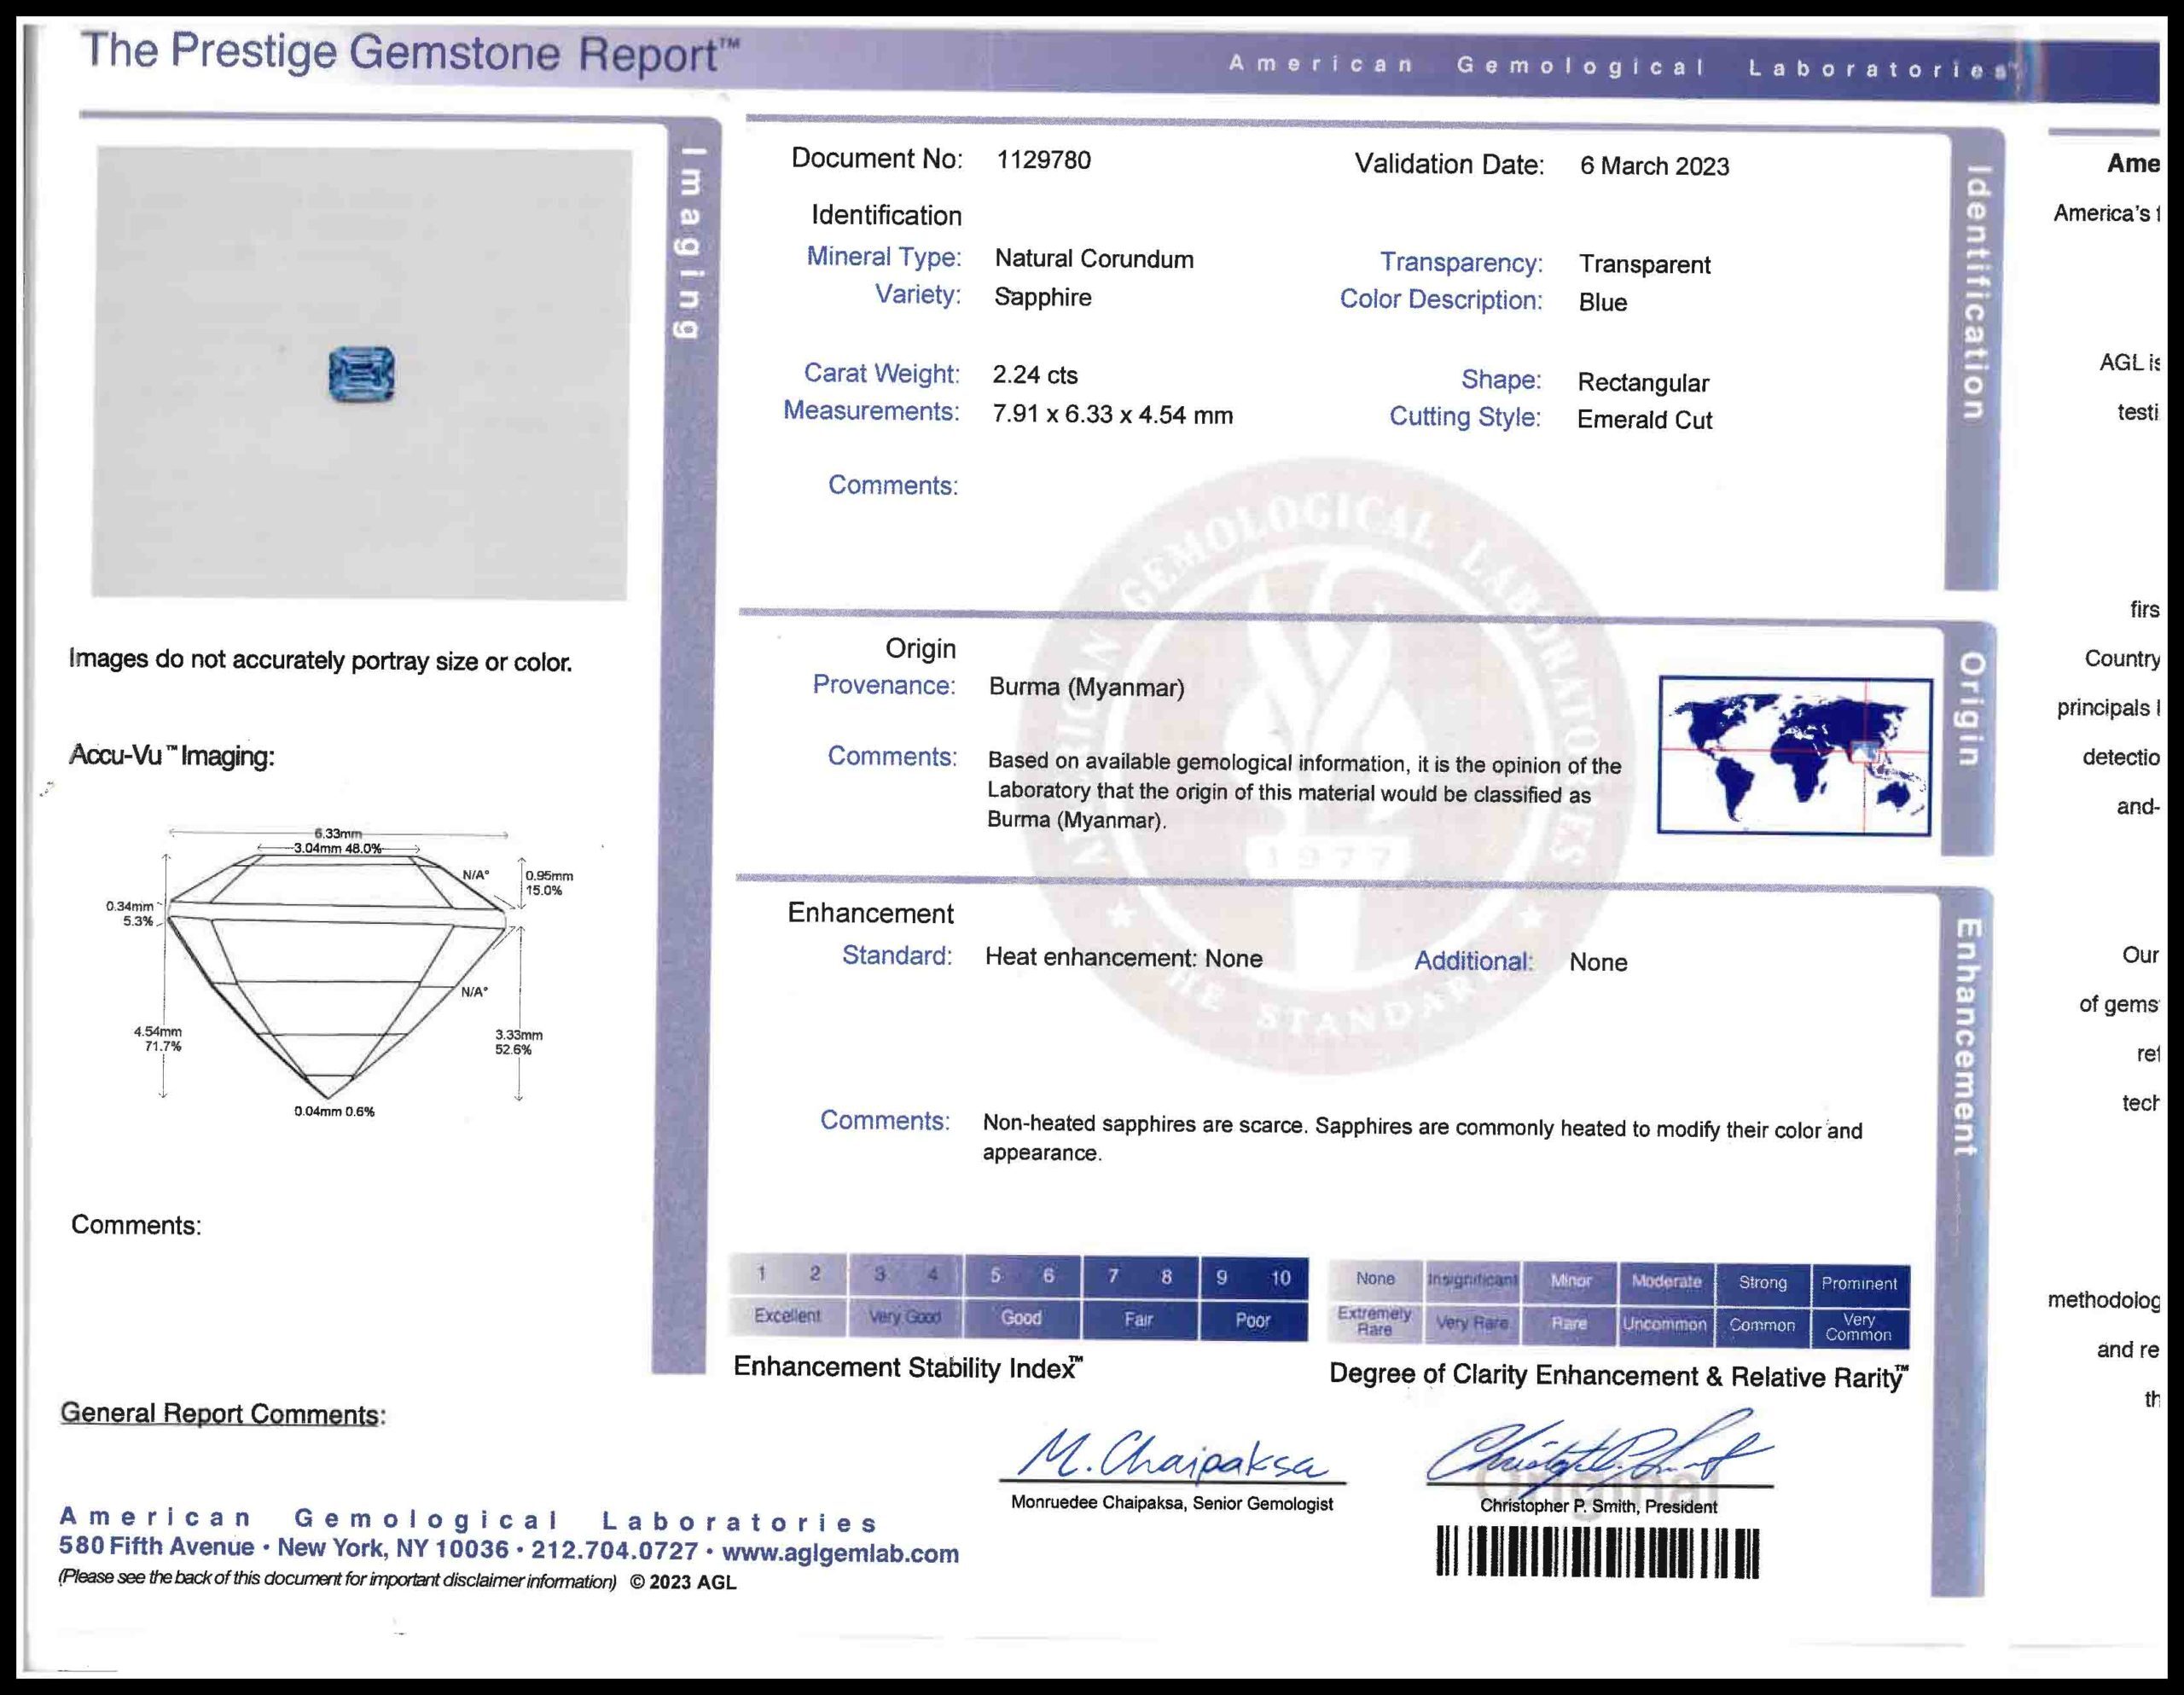Select culet measurement 0.04mm 0.6% in diagram

pos(334,1111)
